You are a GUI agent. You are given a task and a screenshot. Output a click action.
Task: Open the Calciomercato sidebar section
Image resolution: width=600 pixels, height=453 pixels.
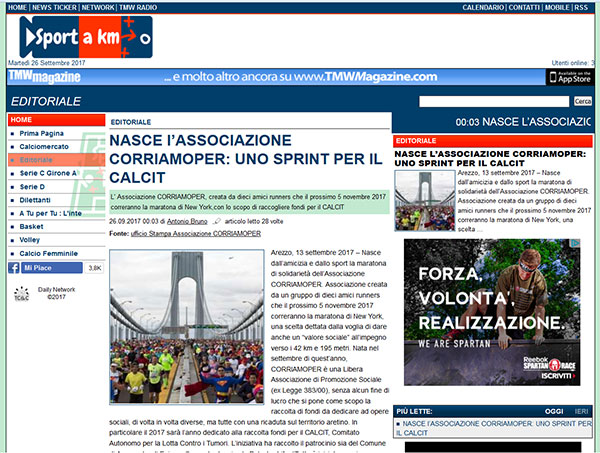coord(43,146)
